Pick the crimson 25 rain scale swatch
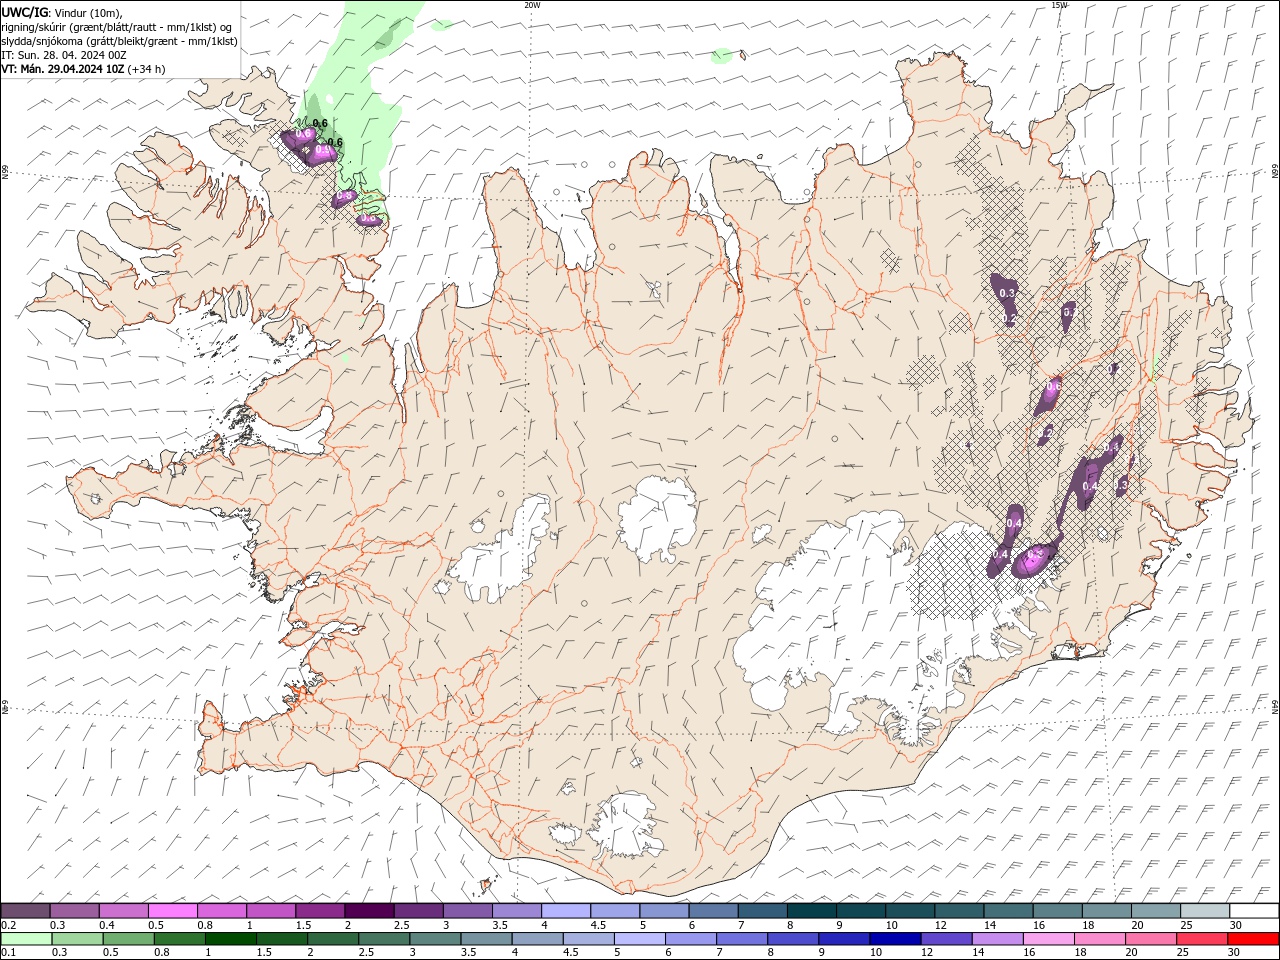 pyautogui.click(x=1200, y=939)
